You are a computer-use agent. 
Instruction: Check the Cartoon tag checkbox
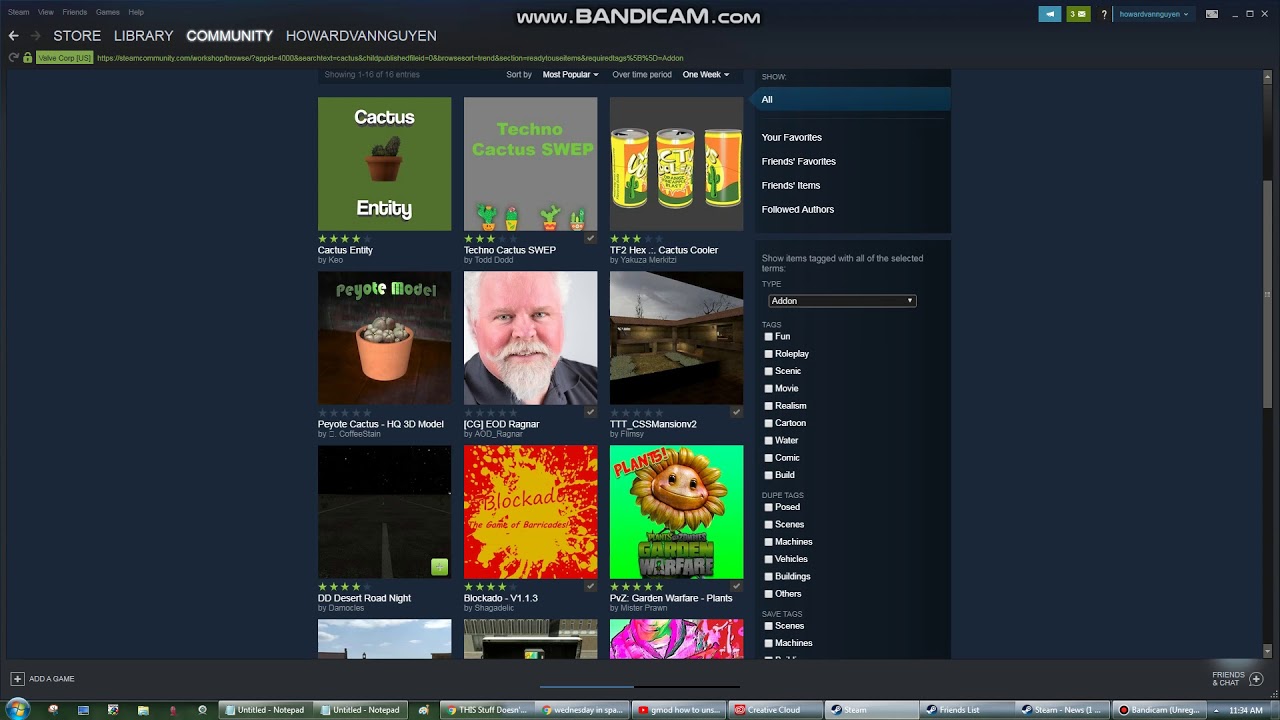tap(768, 423)
